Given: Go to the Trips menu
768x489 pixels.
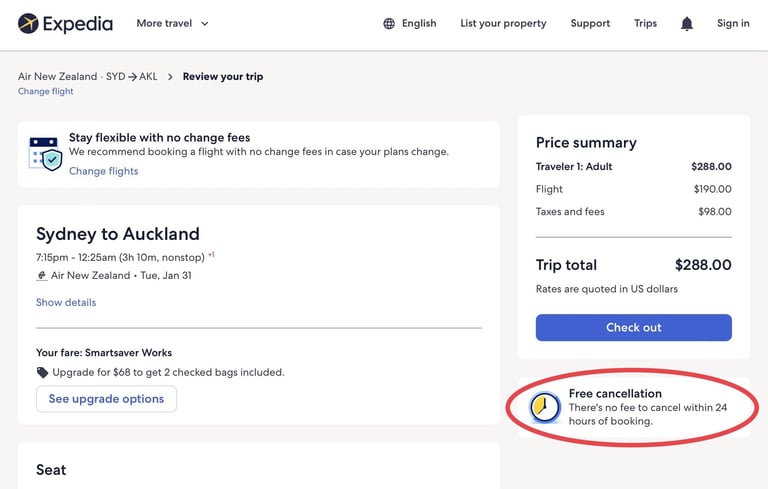Looking at the screenshot, I should tap(645, 24).
